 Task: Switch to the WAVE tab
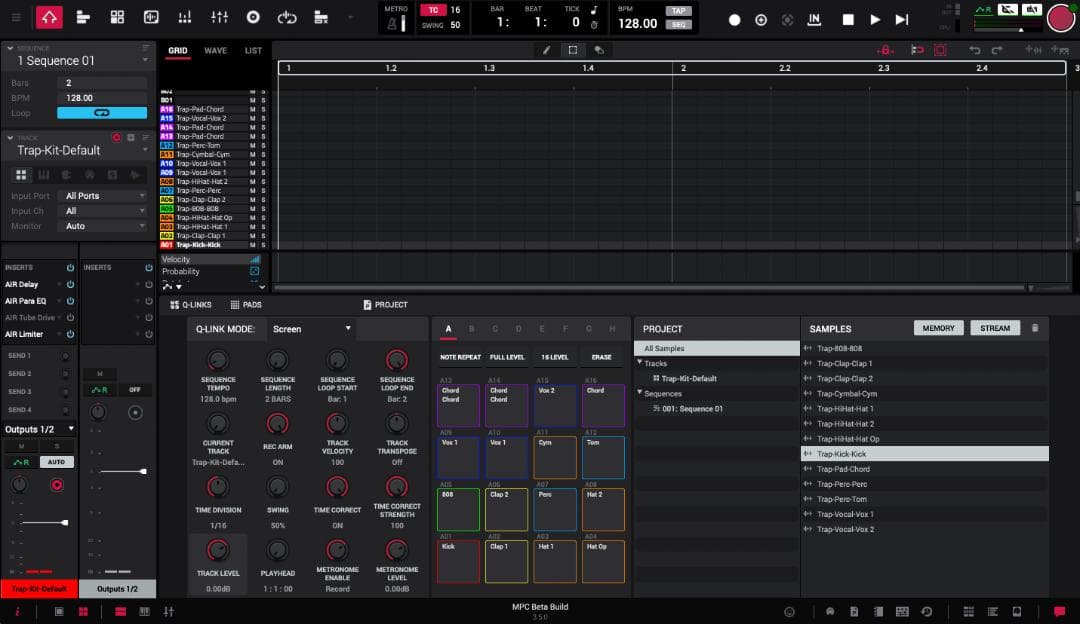216,50
